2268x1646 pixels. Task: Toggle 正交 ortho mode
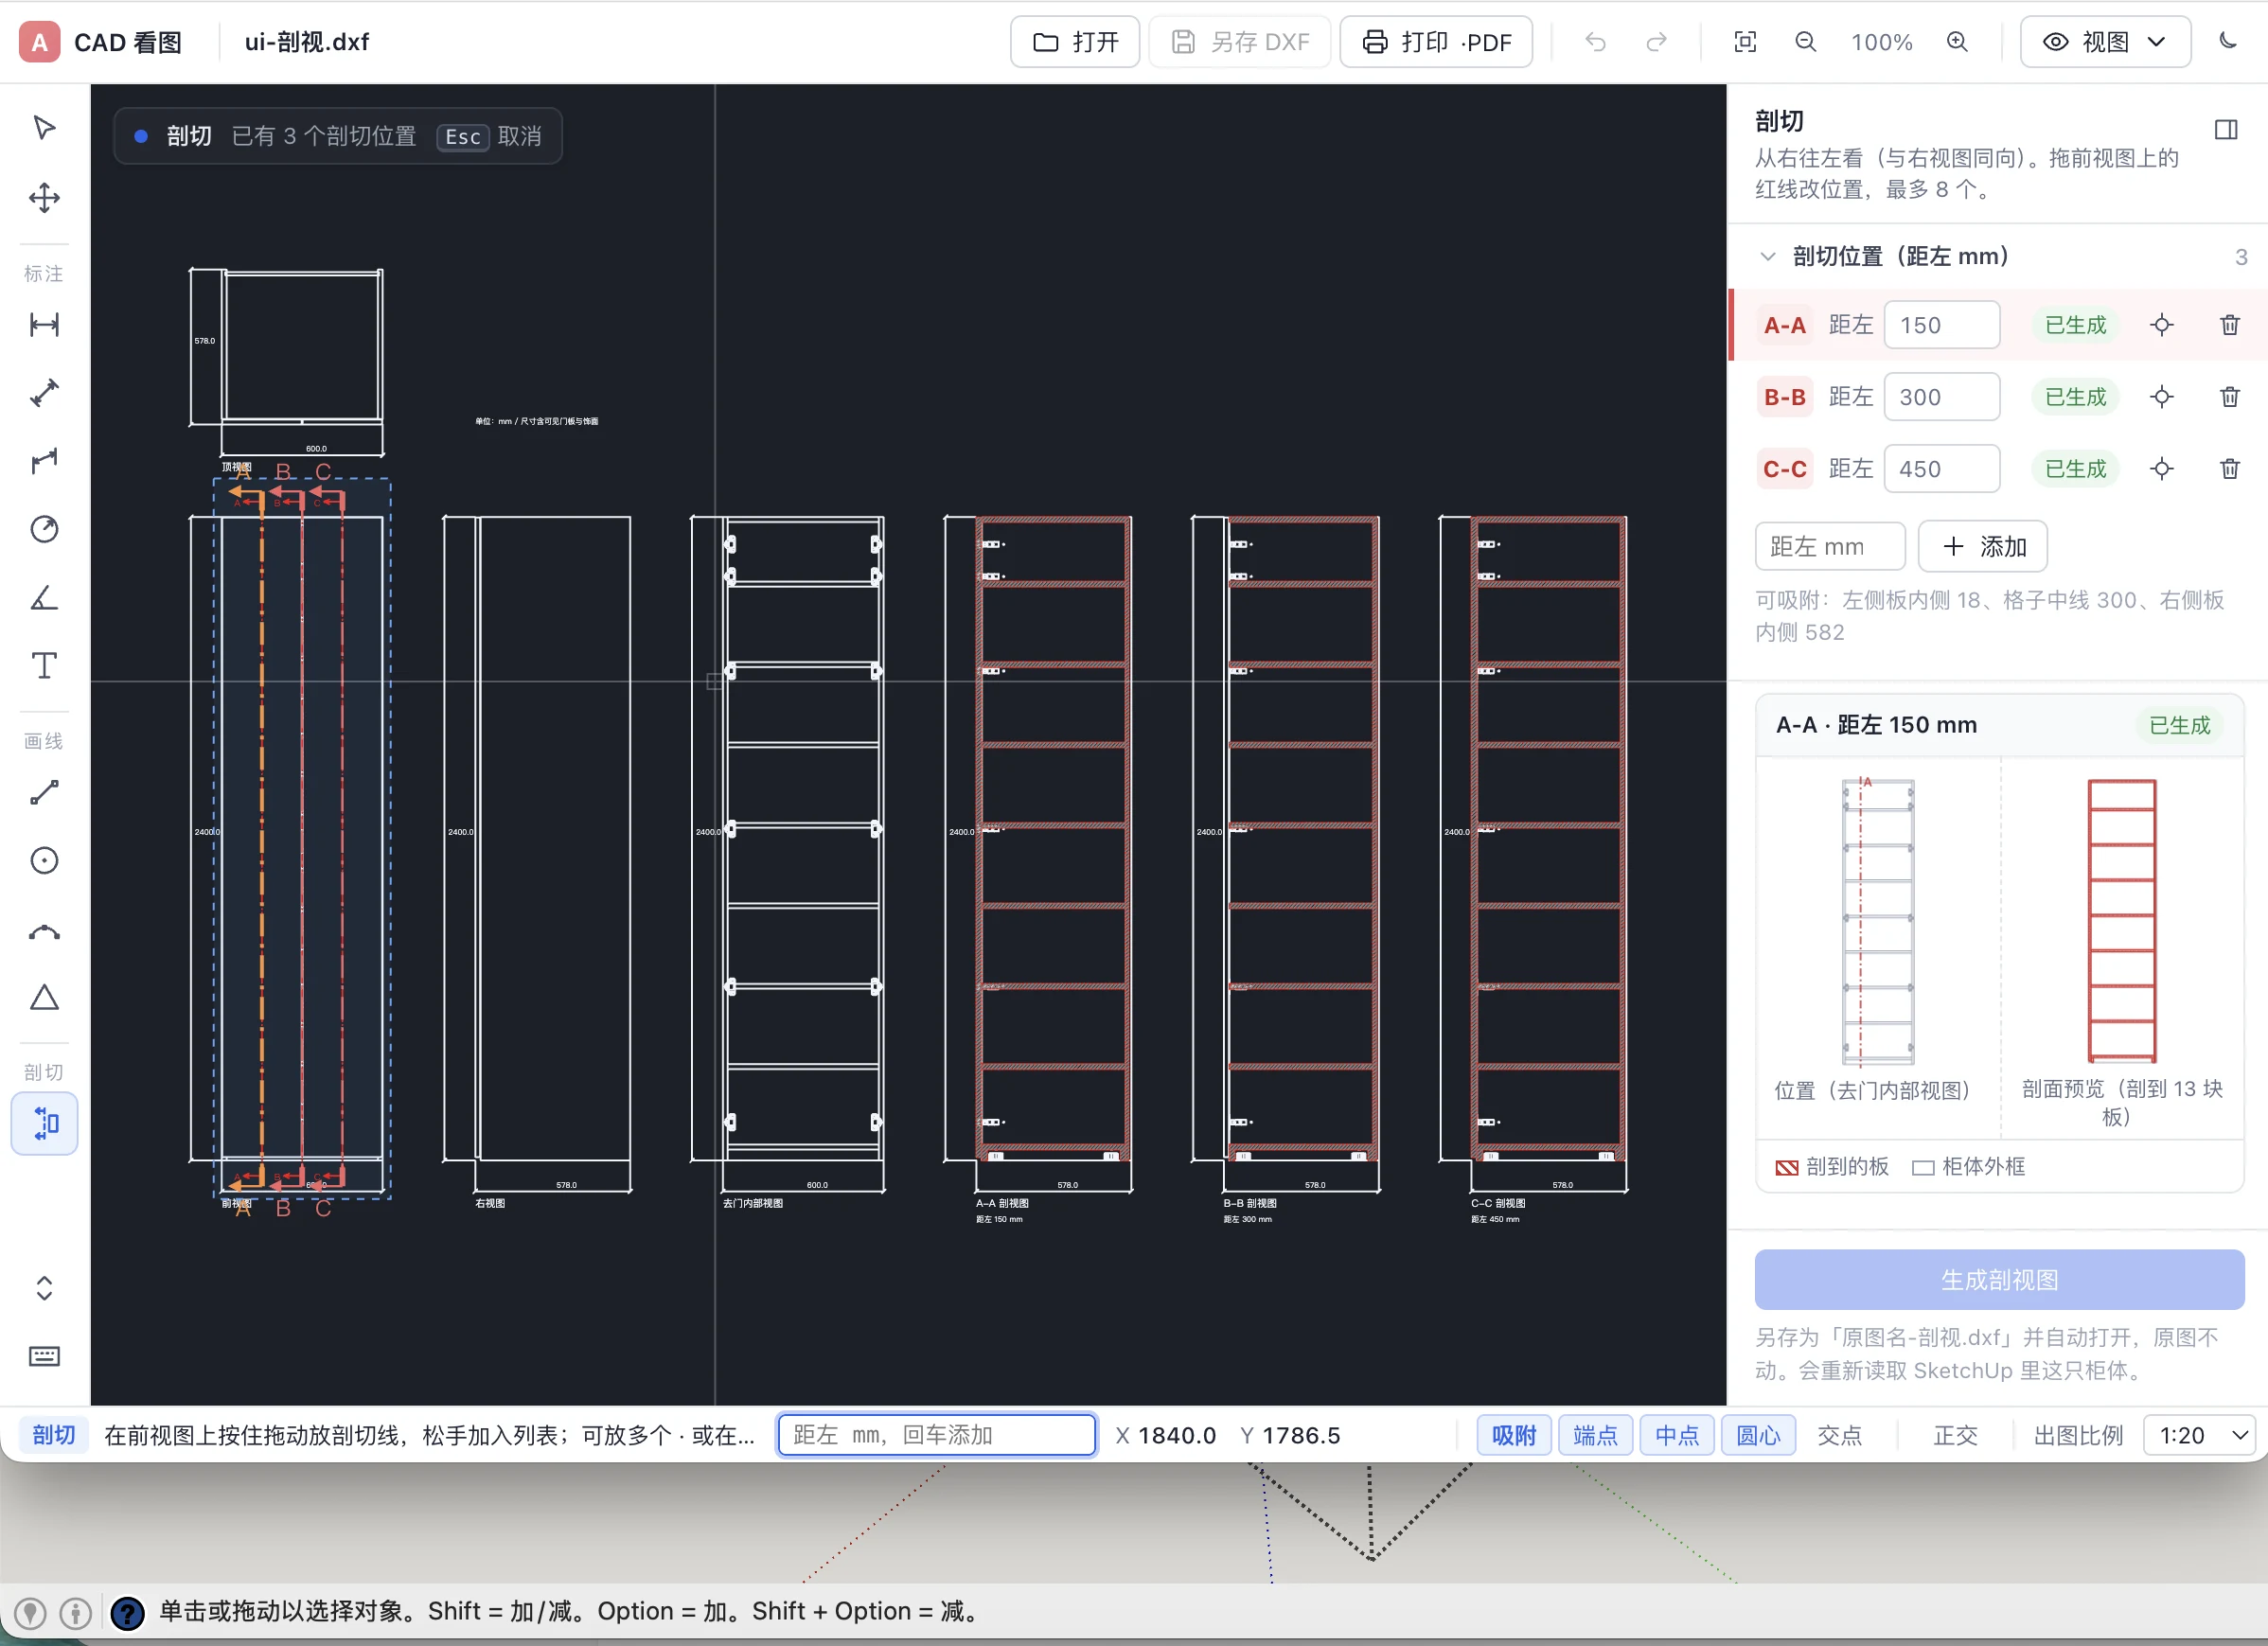(1955, 1435)
